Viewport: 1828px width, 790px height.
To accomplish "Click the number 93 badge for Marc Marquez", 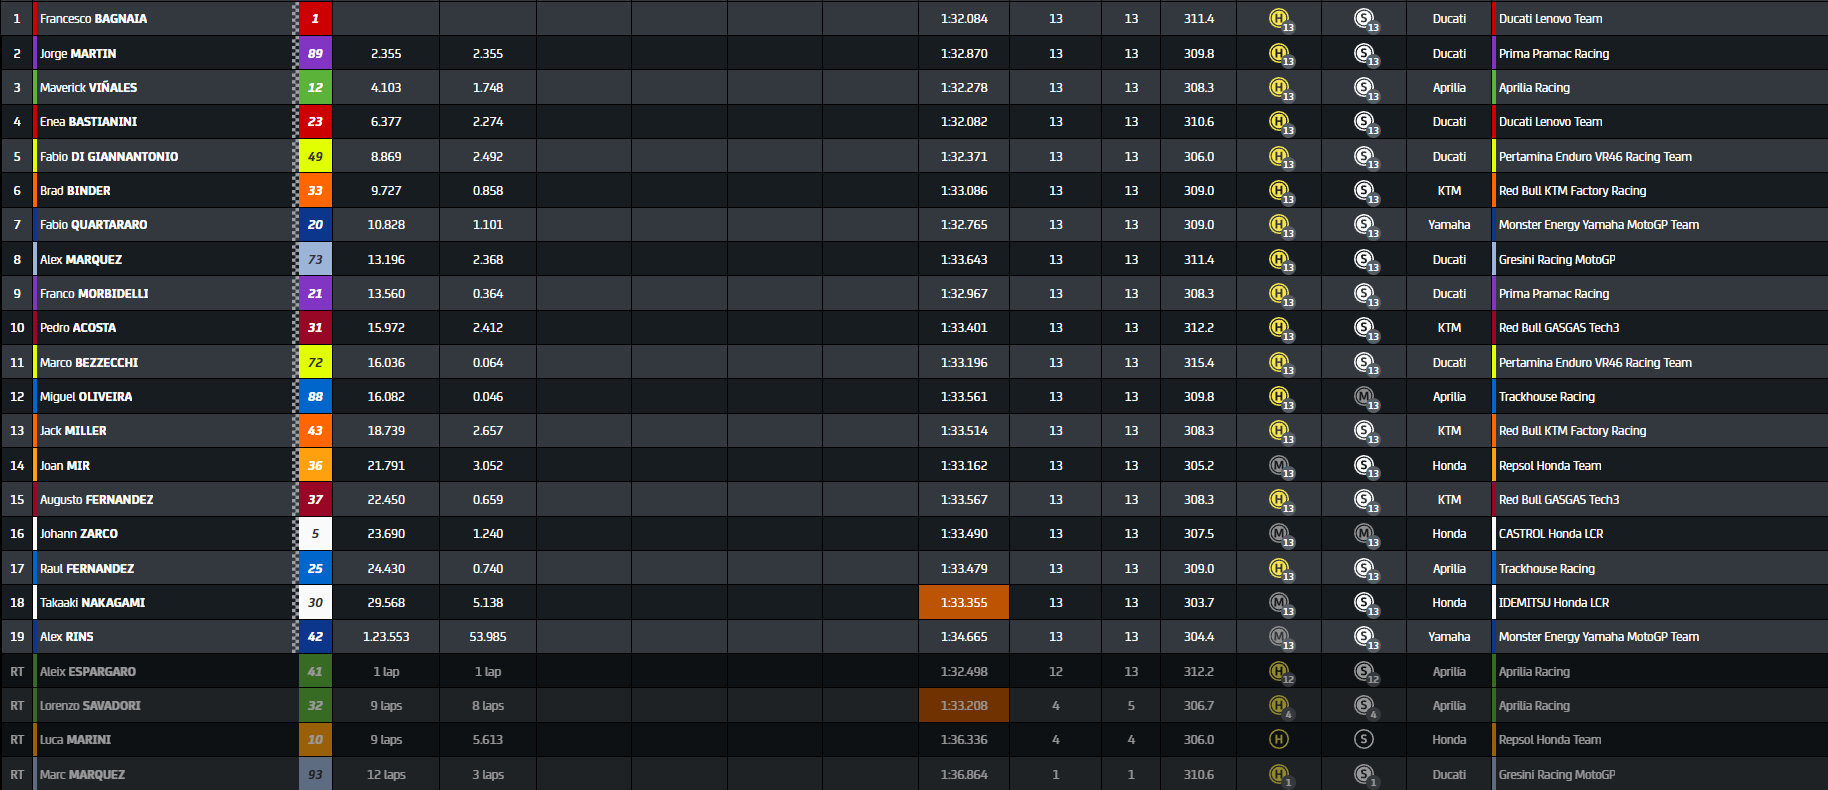I will coord(315,775).
